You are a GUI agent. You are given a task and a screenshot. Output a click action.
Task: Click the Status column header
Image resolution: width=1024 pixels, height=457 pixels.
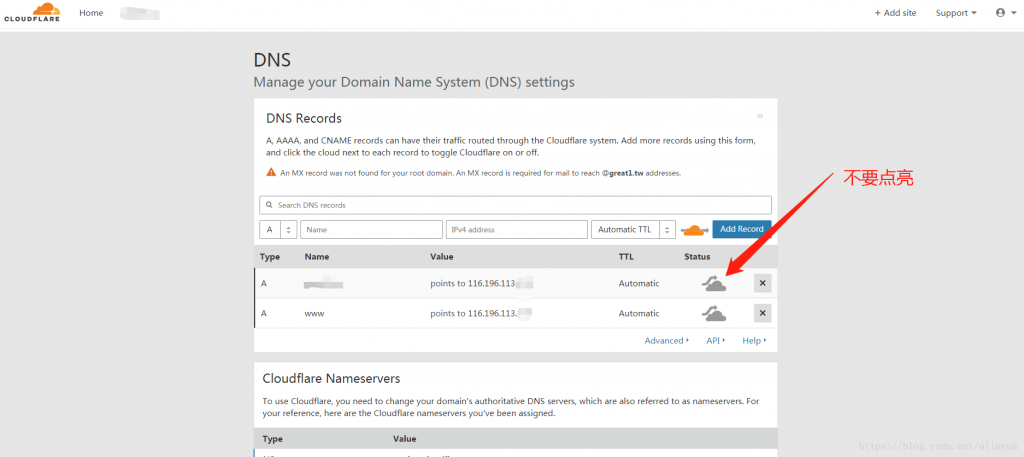click(697, 257)
